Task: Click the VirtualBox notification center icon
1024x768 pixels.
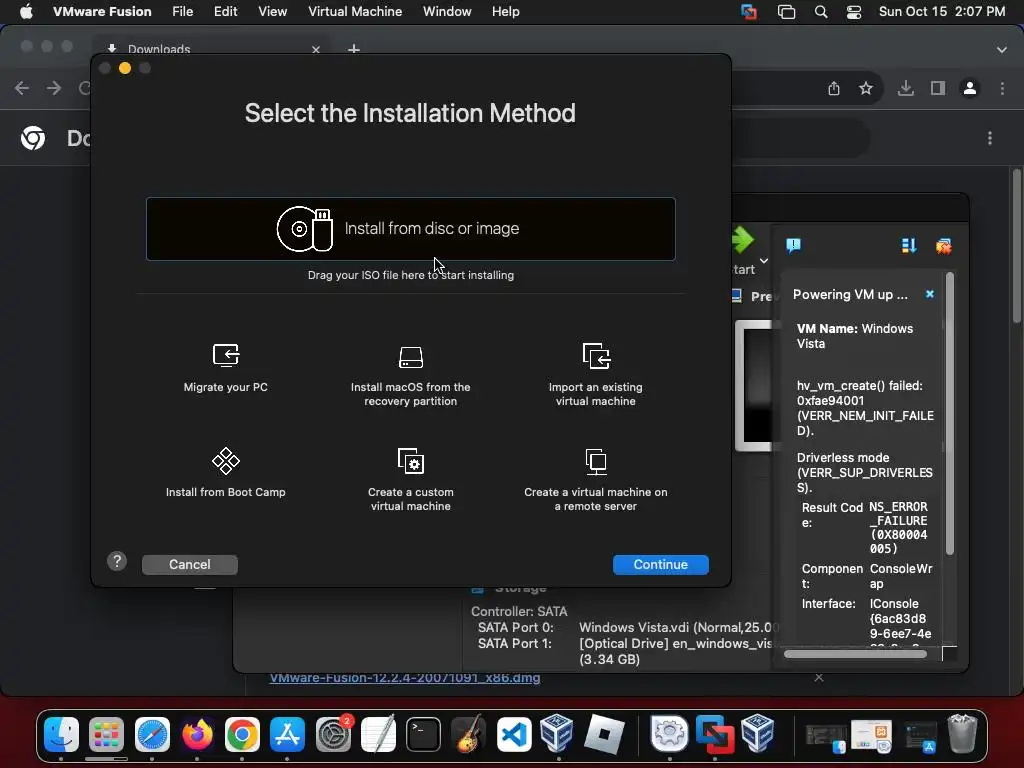Action: pyautogui.click(x=793, y=246)
